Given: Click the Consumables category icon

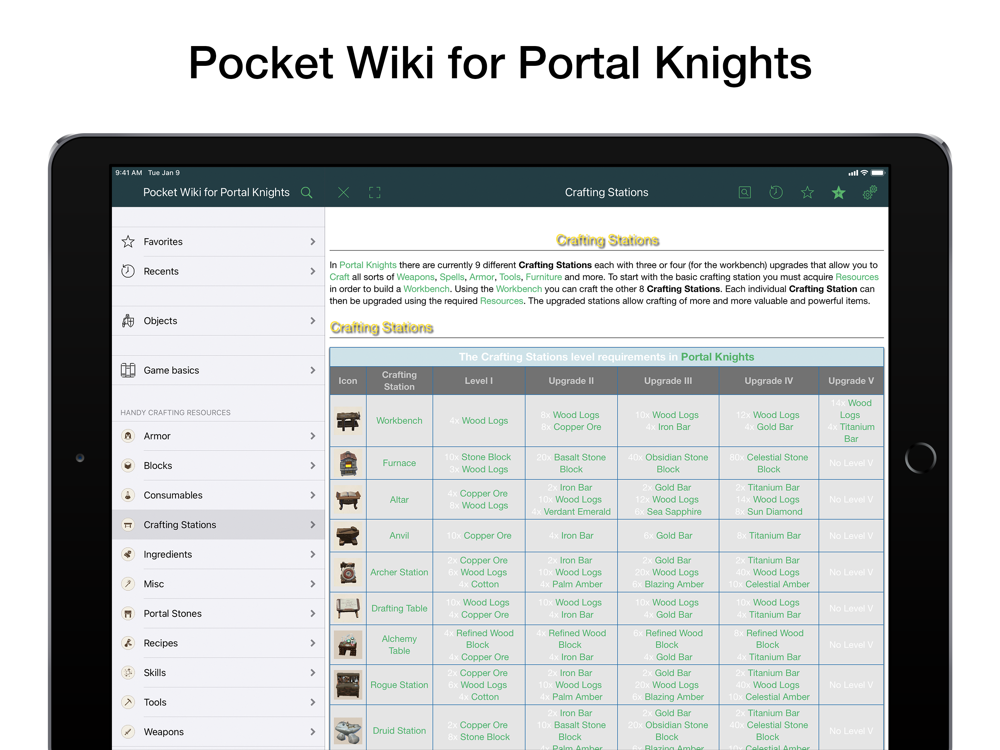Looking at the screenshot, I should pyautogui.click(x=128, y=495).
